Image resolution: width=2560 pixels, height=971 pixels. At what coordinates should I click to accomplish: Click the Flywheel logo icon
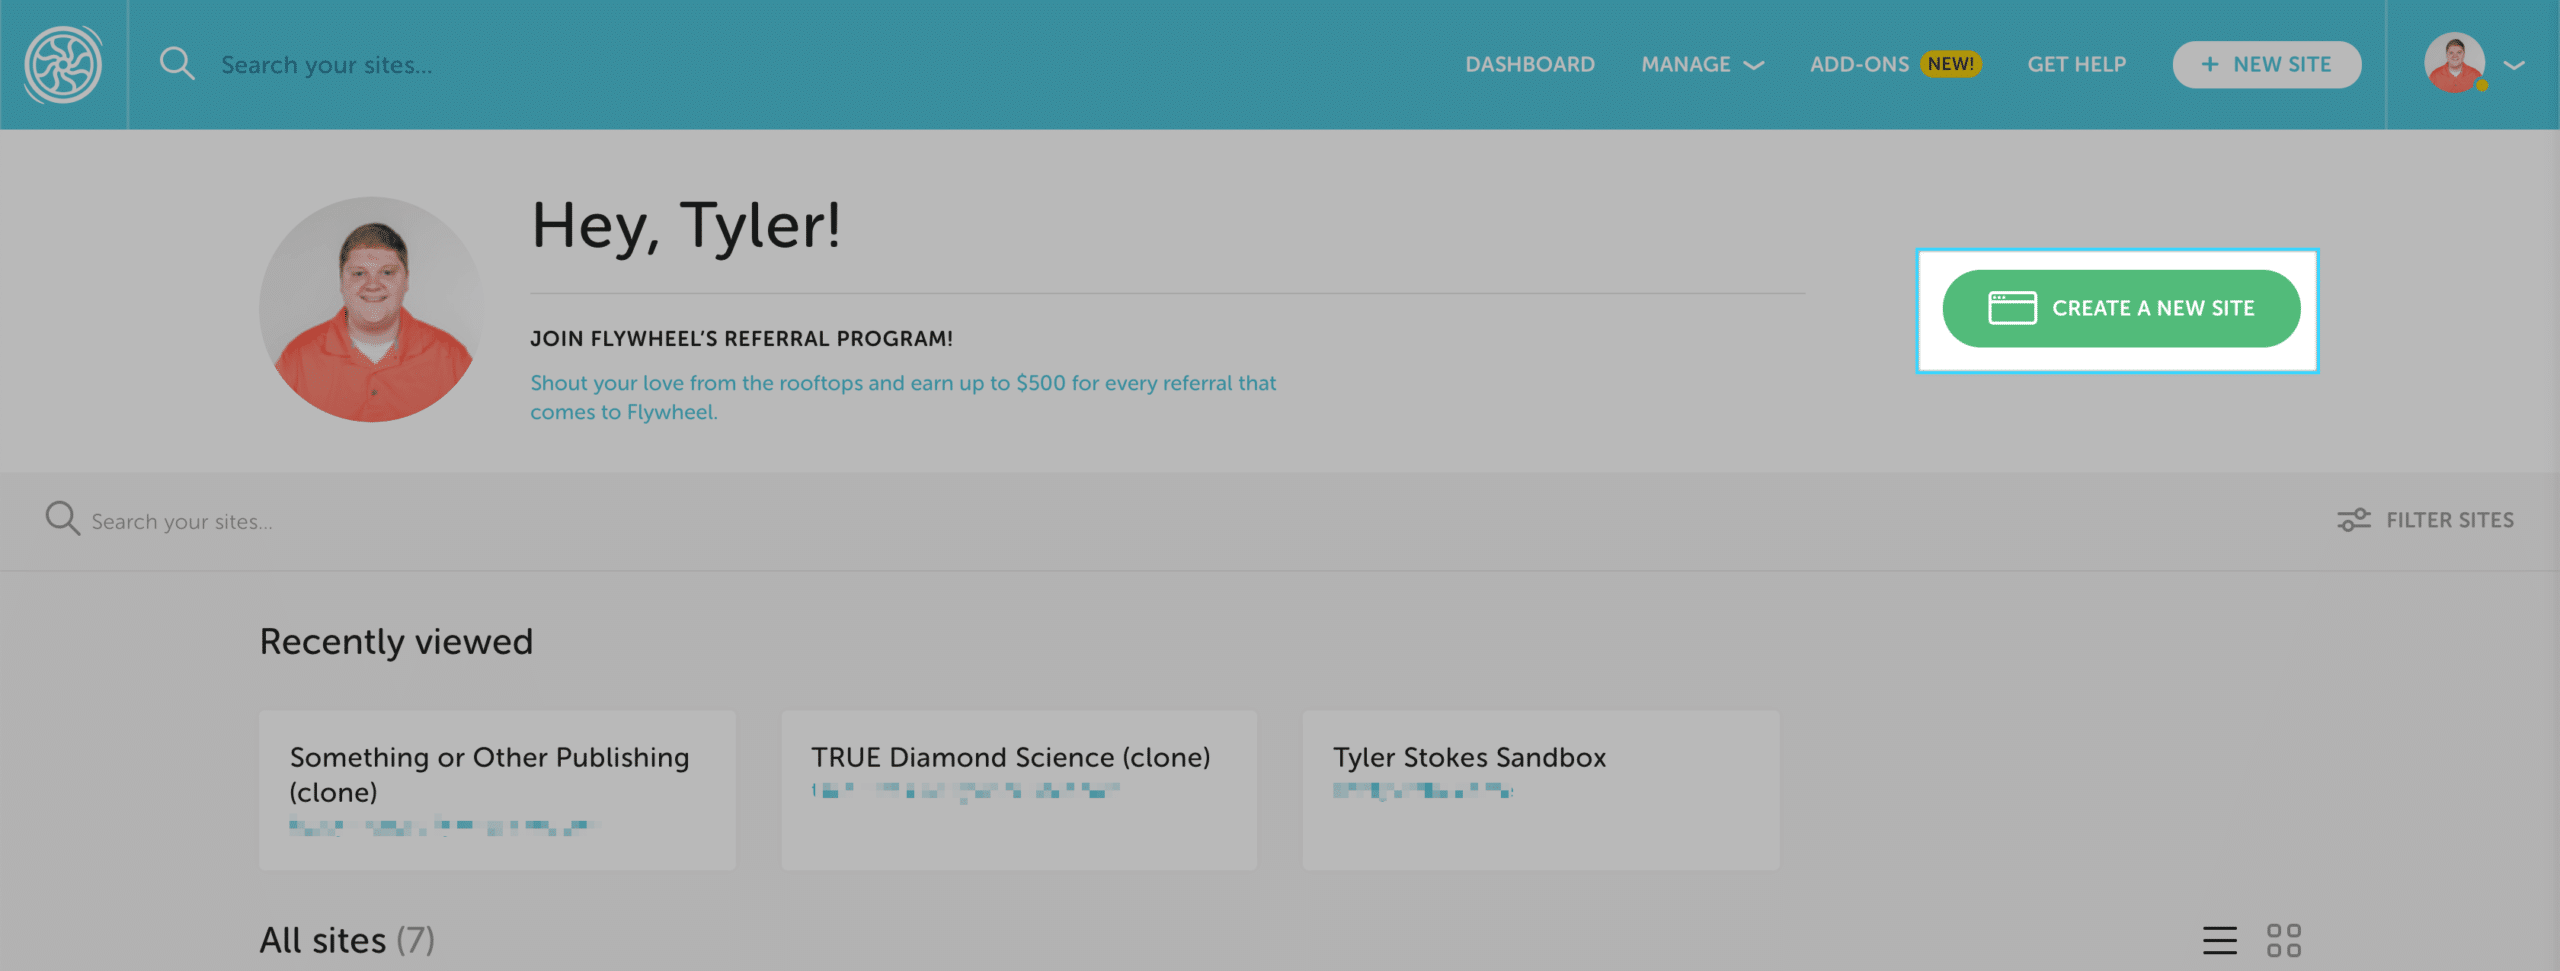pyautogui.click(x=63, y=65)
